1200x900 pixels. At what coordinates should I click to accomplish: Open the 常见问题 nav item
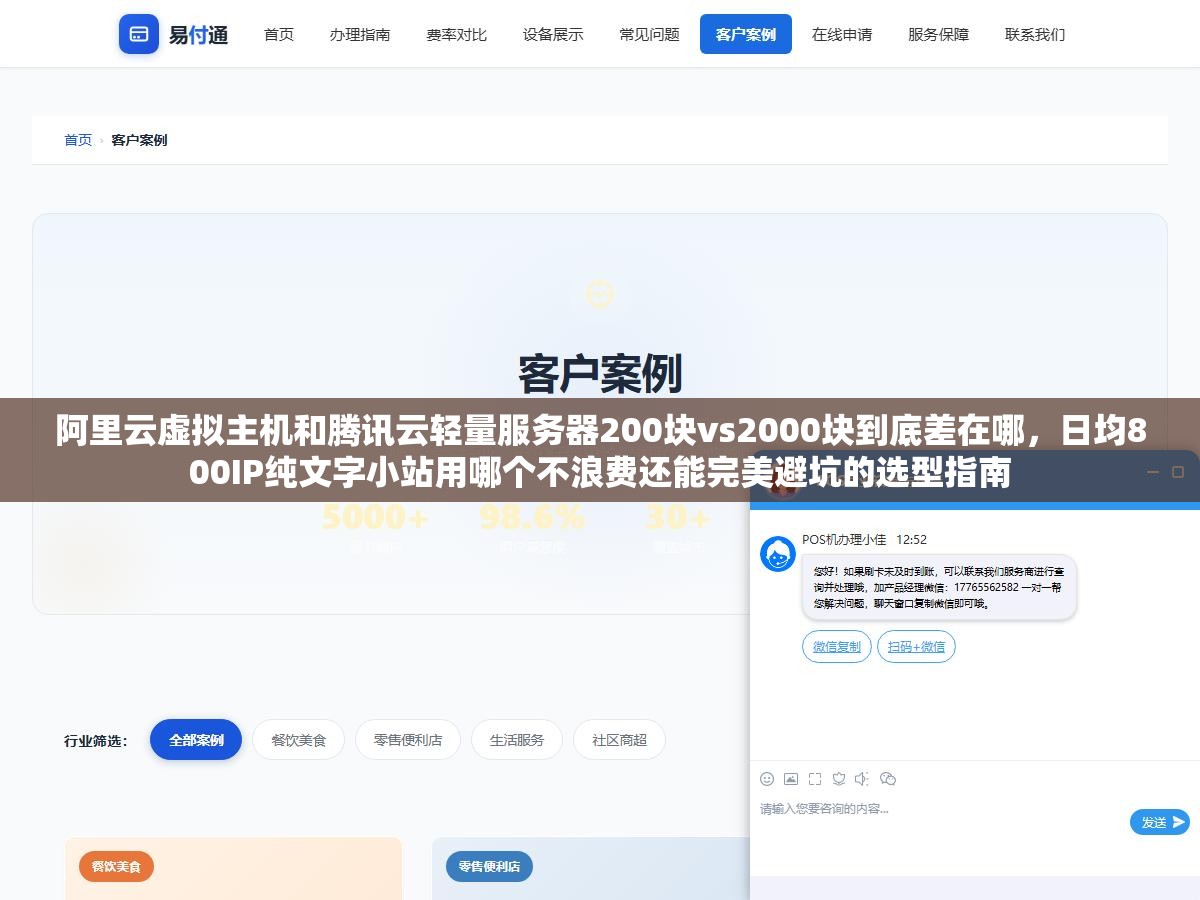[649, 34]
